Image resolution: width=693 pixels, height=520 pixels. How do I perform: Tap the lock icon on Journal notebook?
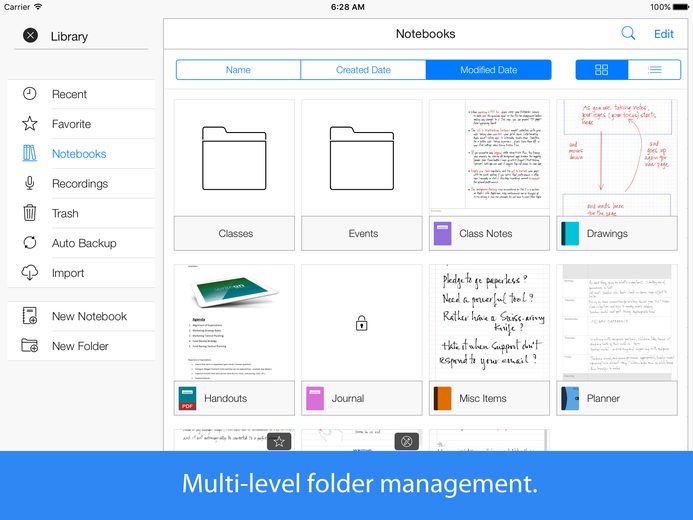(362, 323)
